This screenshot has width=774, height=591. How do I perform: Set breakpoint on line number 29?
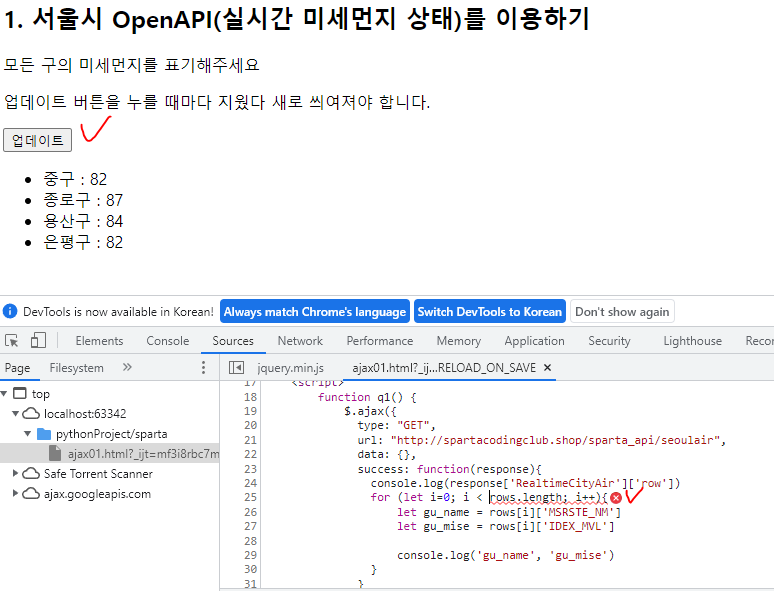coord(250,555)
